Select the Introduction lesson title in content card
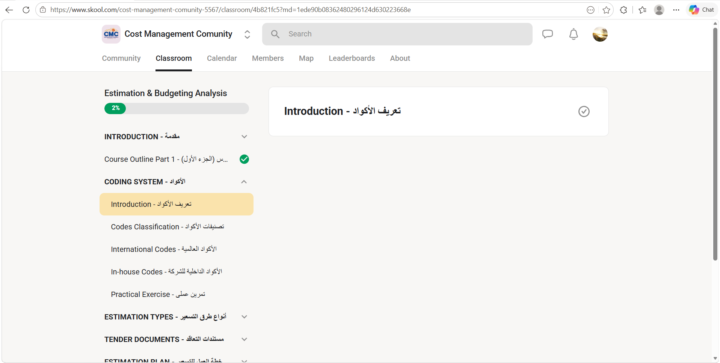Viewport: 720px width, 363px height. (343, 111)
